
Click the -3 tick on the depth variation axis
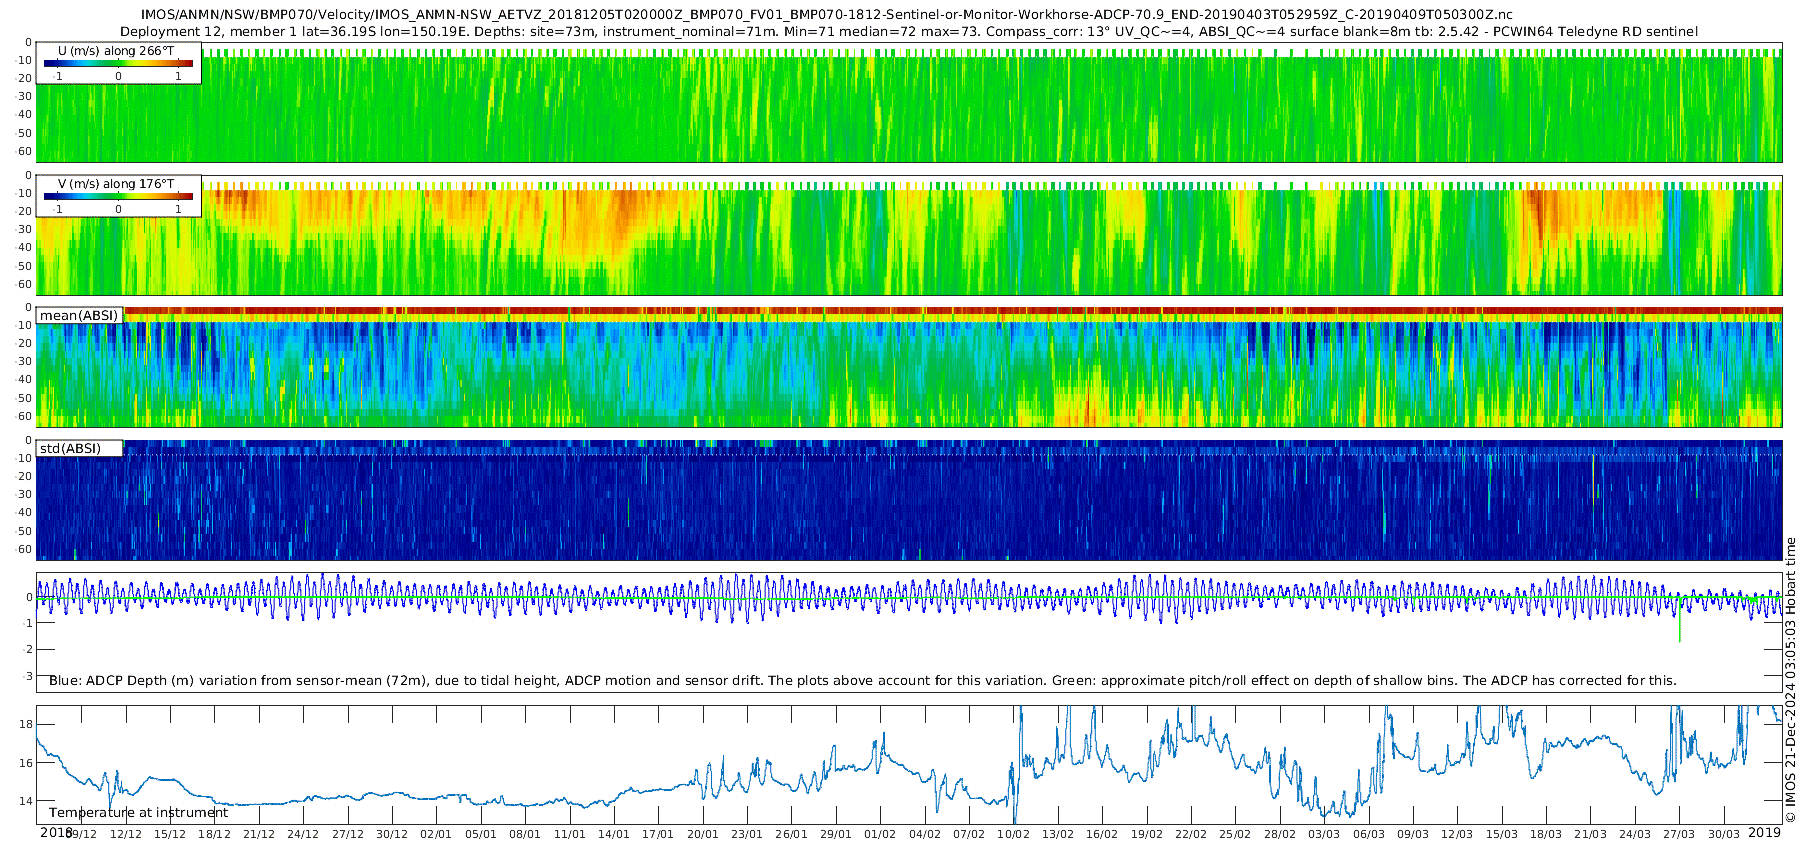click(28, 676)
